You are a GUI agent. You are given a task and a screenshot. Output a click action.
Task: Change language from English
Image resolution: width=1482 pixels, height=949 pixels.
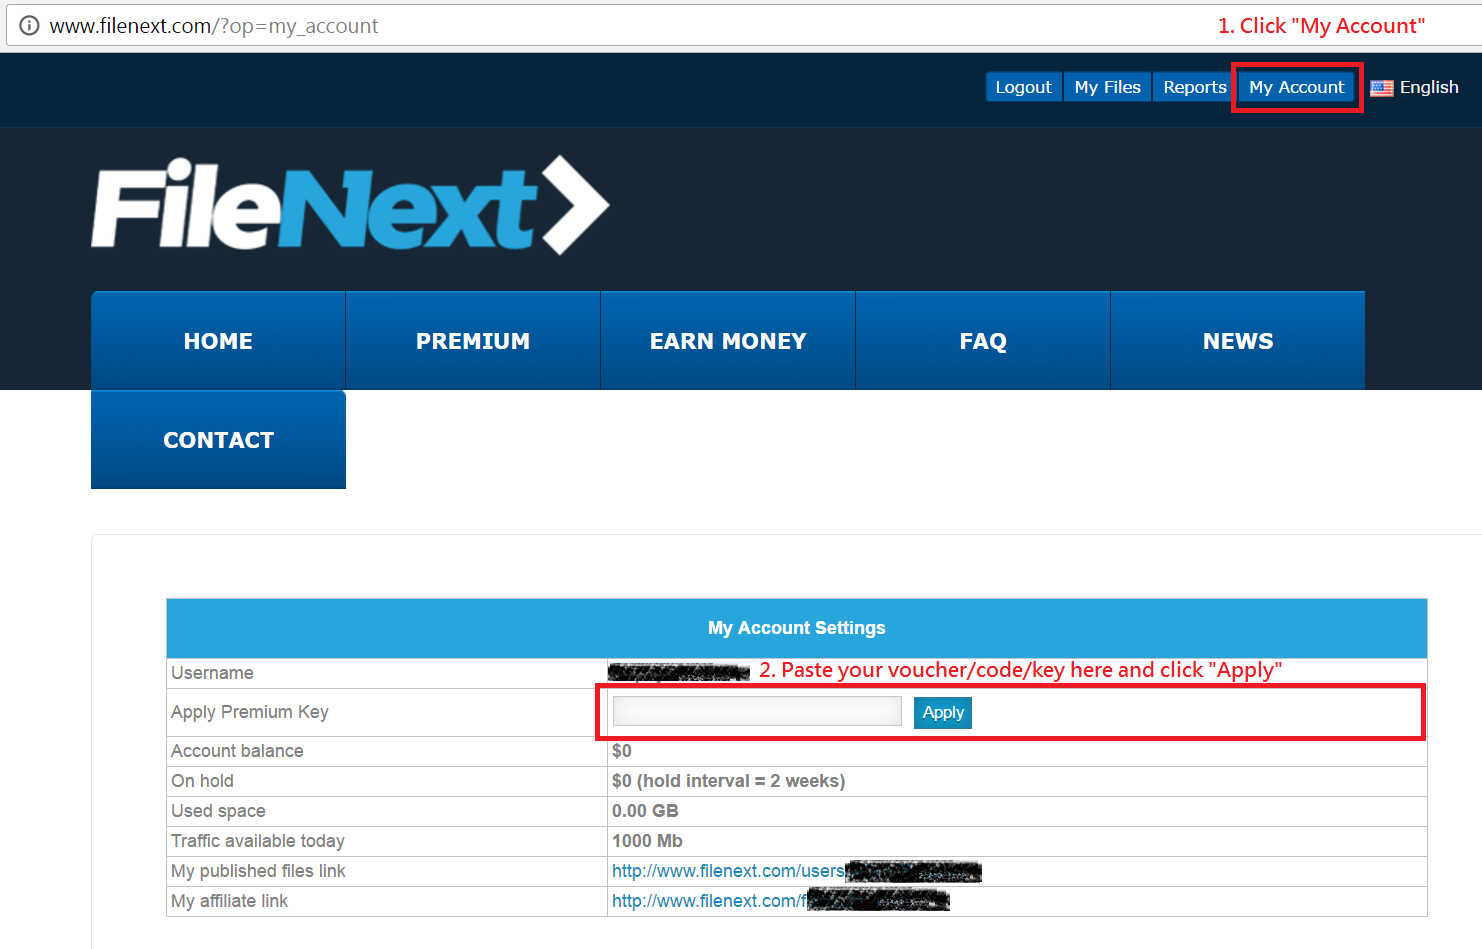coord(1429,87)
